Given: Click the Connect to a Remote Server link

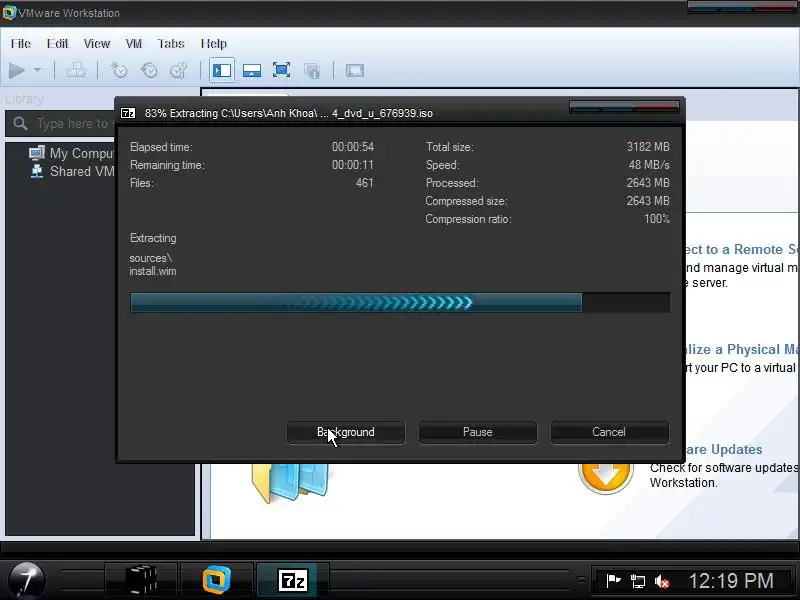Looking at the screenshot, I should click(x=742, y=249).
